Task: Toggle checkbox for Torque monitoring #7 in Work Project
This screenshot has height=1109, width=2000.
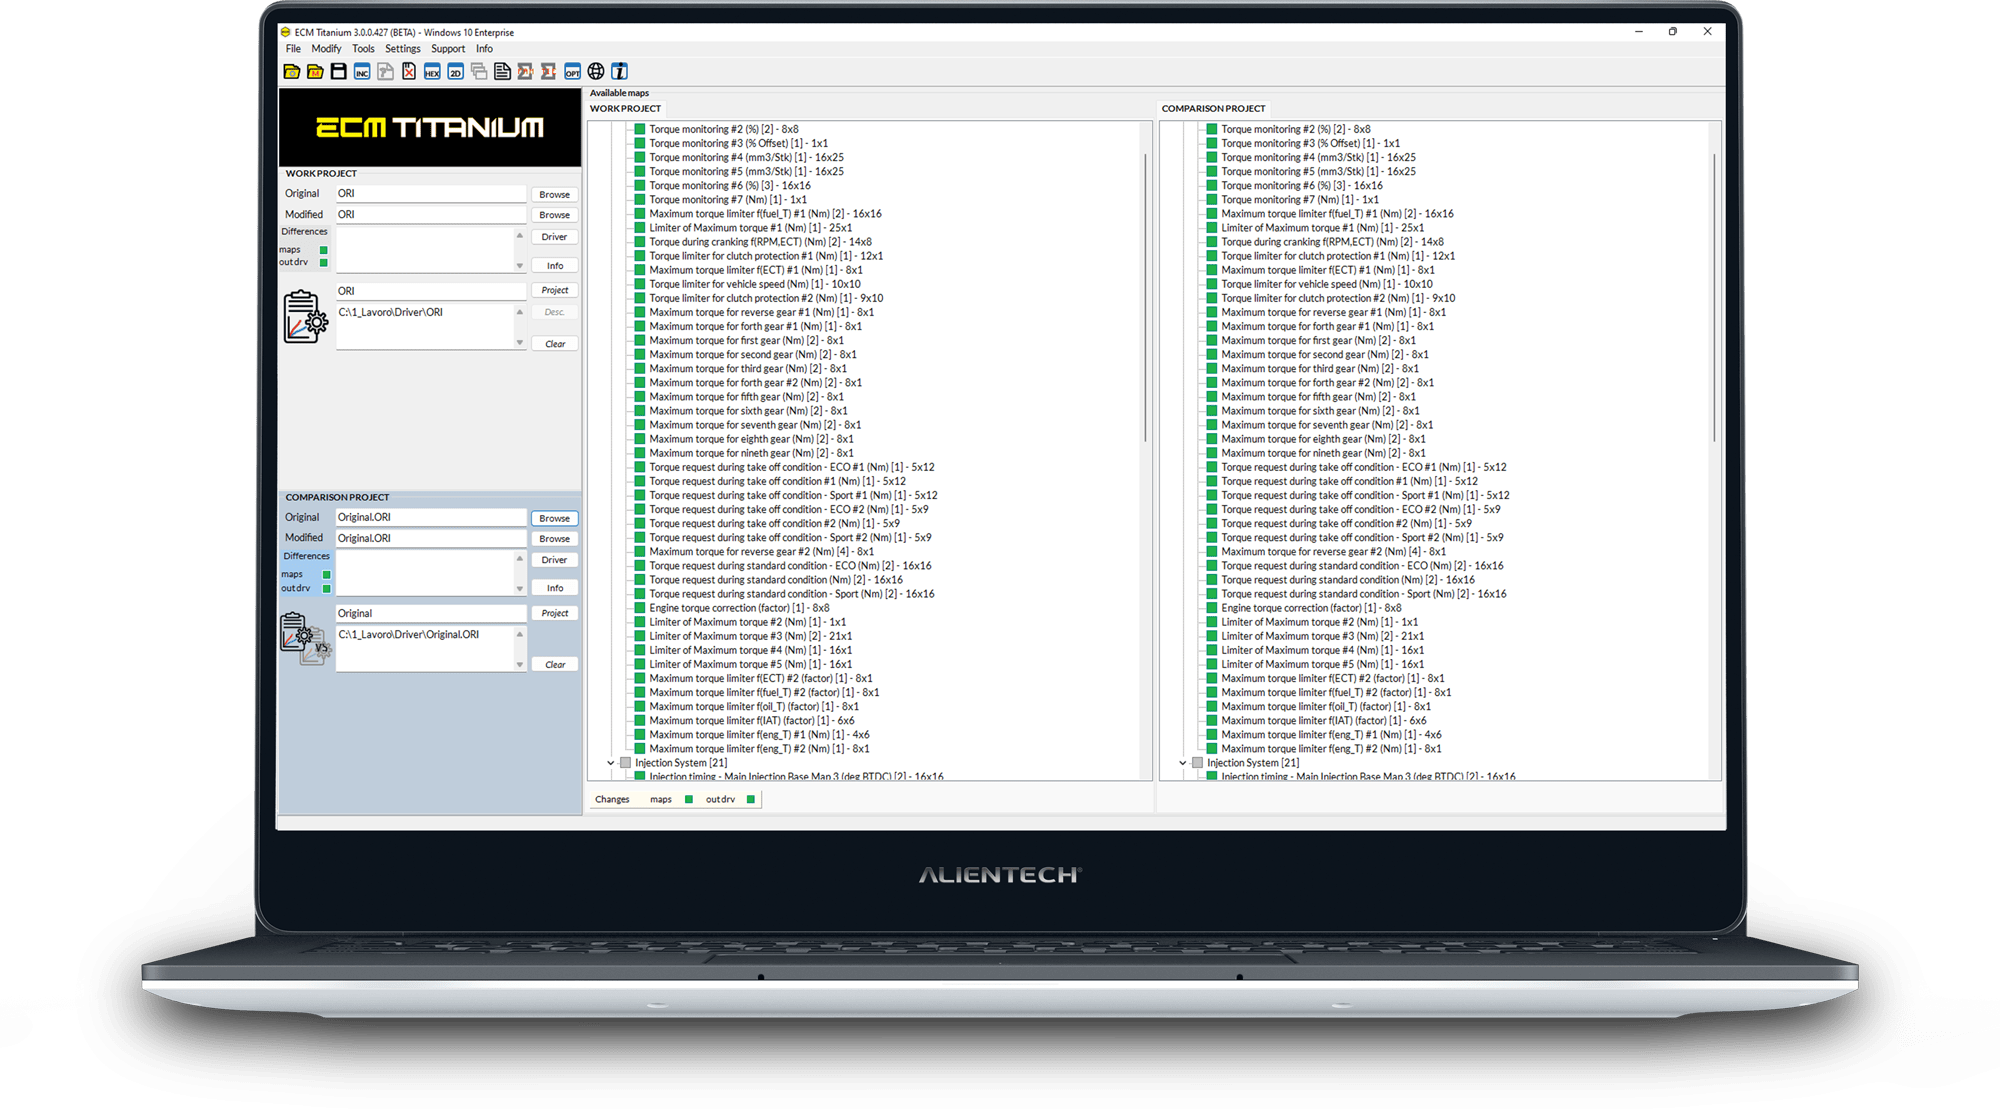Action: coord(640,200)
